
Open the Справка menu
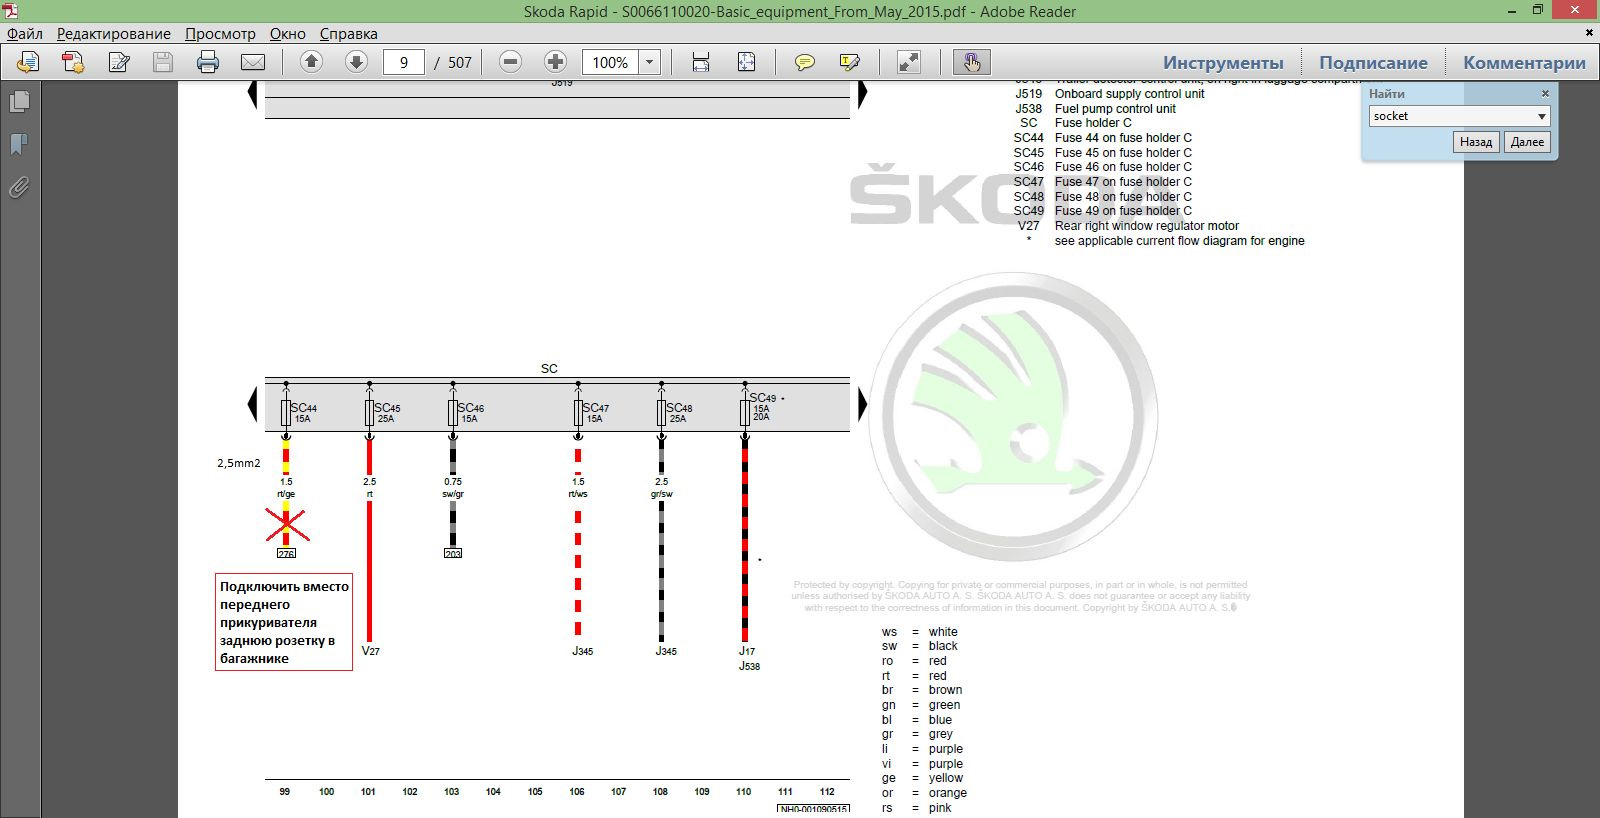349,34
